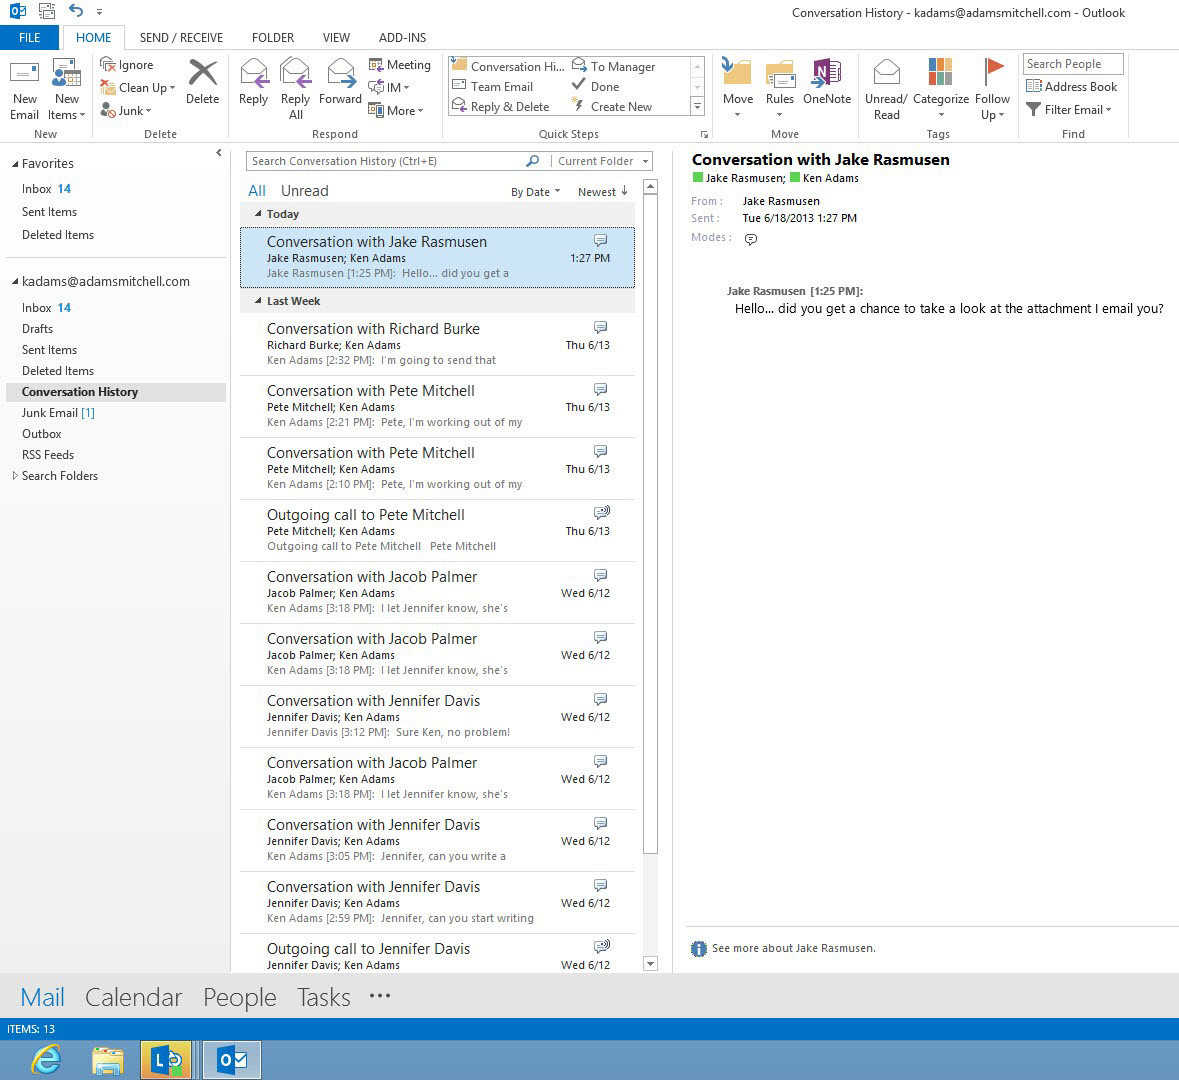Screen dimensions: 1179x1080
Task: Click the Outlook taskbar icon
Action: click(x=232, y=1060)
